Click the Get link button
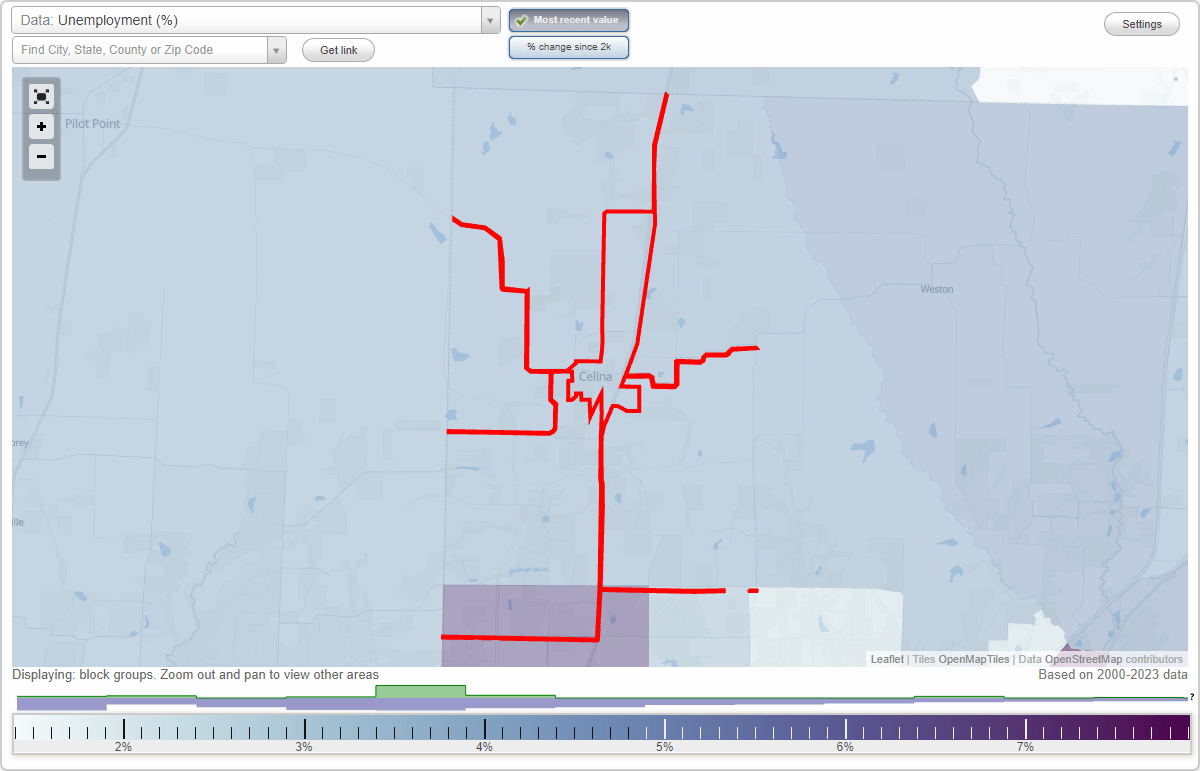The image size is (1200, 771). [x=337, y=49]
